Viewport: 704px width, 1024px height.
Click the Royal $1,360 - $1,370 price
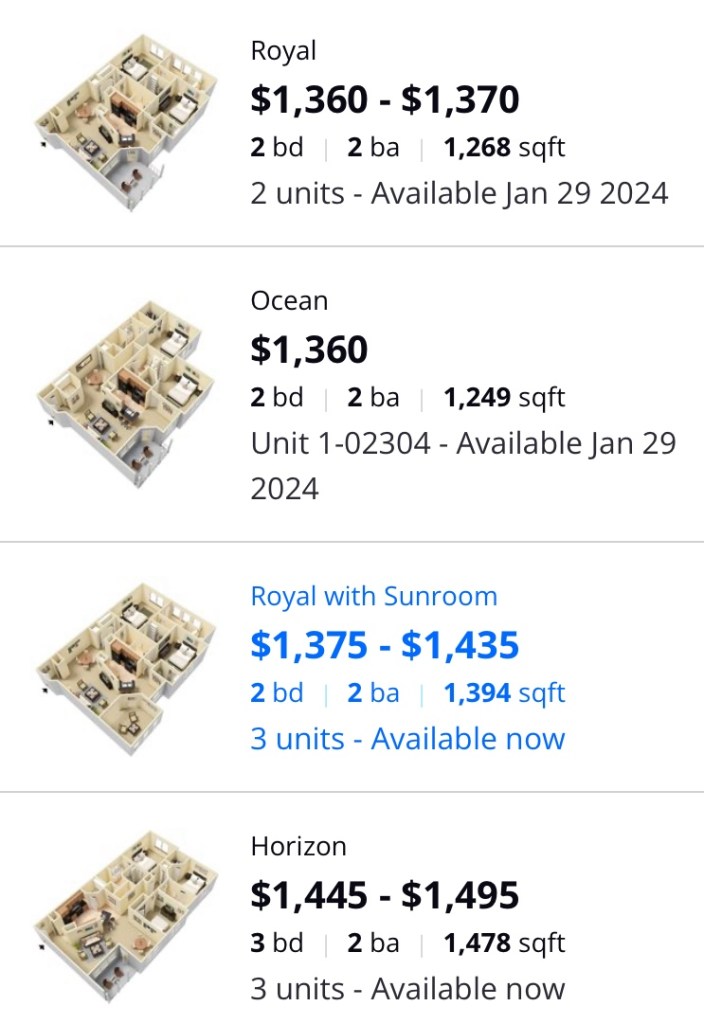click(x=384, y=99)
